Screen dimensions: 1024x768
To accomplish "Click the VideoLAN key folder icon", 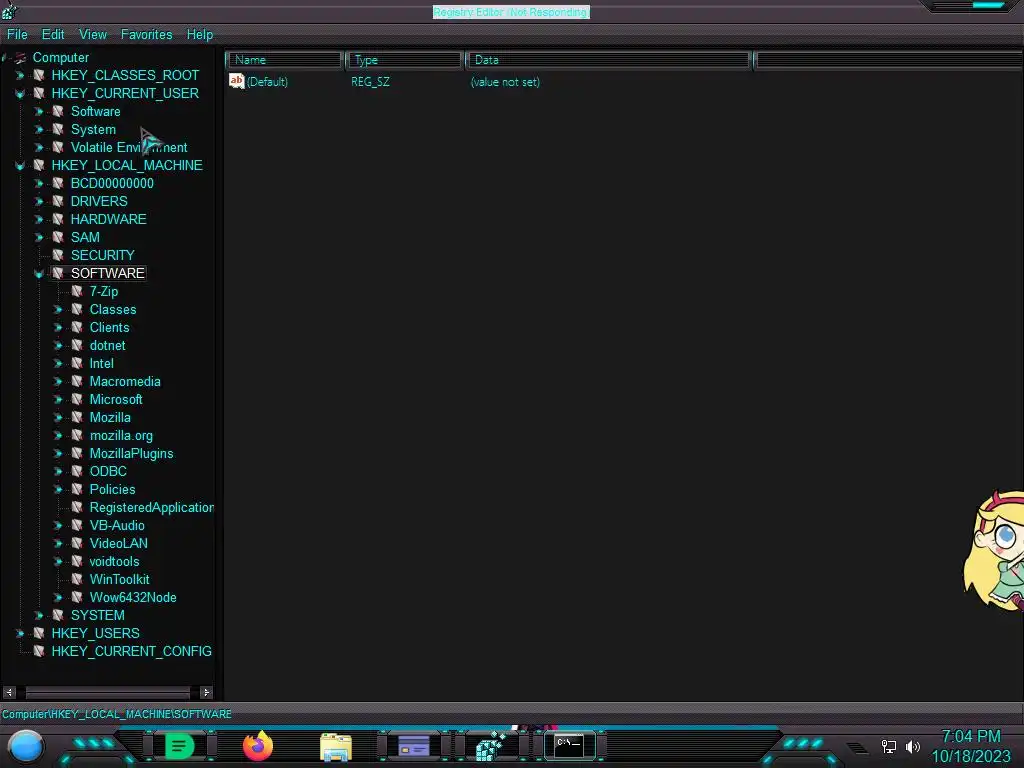I will click(77, 543).
